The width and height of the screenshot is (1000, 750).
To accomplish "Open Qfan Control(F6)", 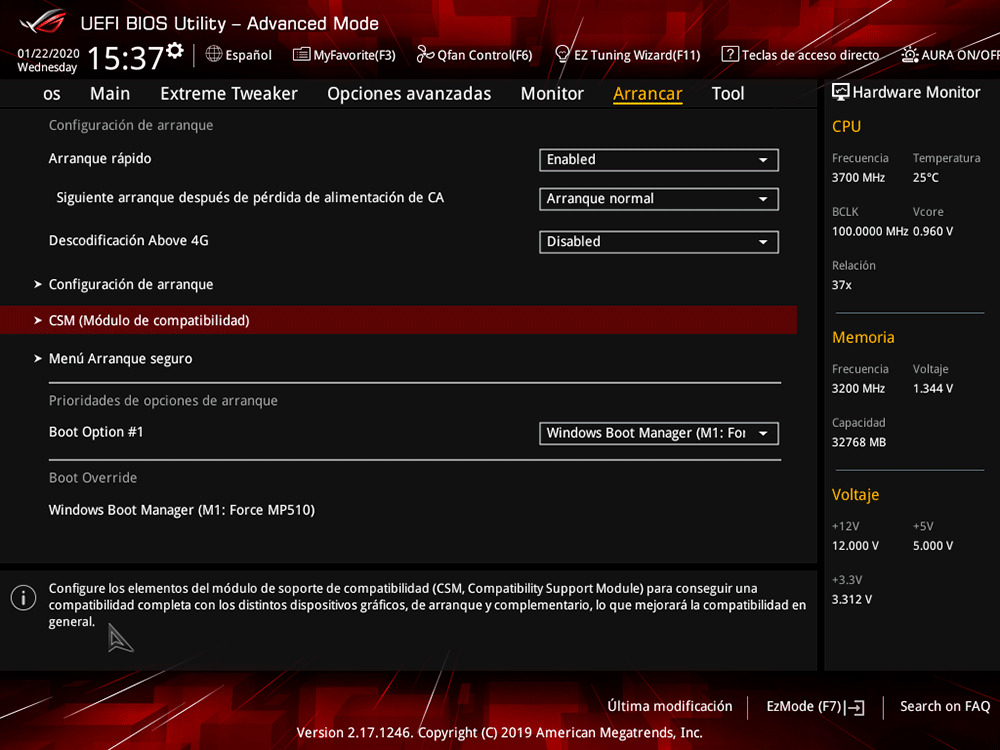I will [474, 55].
